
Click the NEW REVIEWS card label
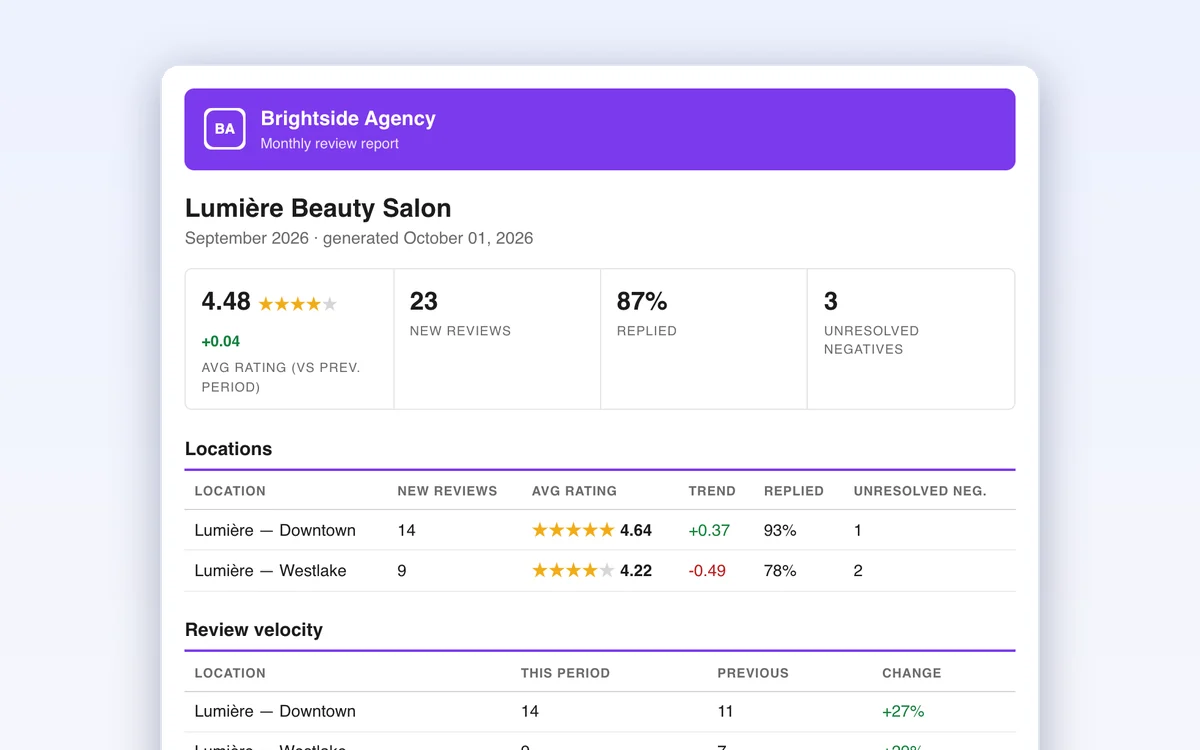460,331
